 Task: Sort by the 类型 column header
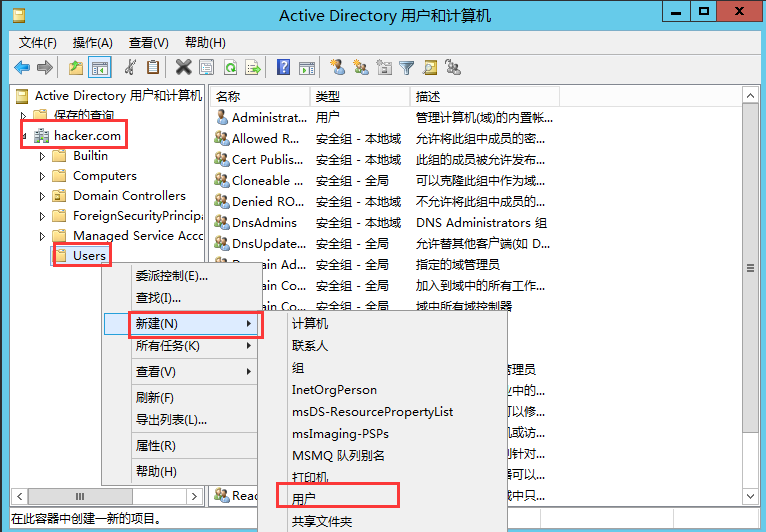coord(360,97)
